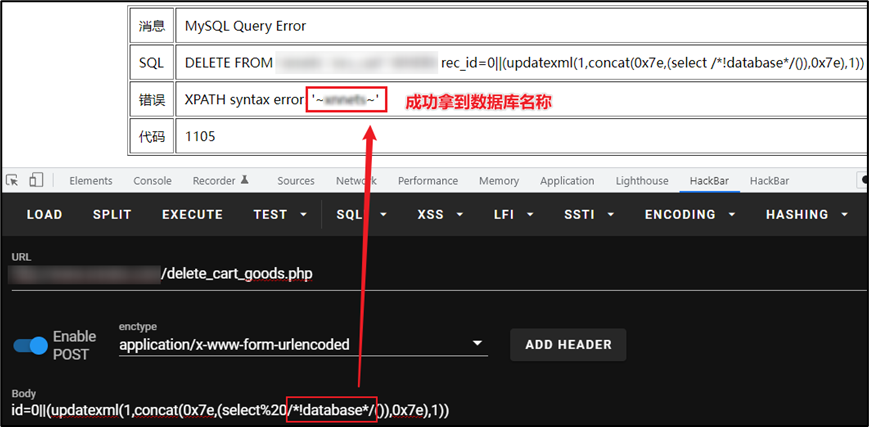
Task: Click the 错误 label cell
Action: (x=151, y=100)
